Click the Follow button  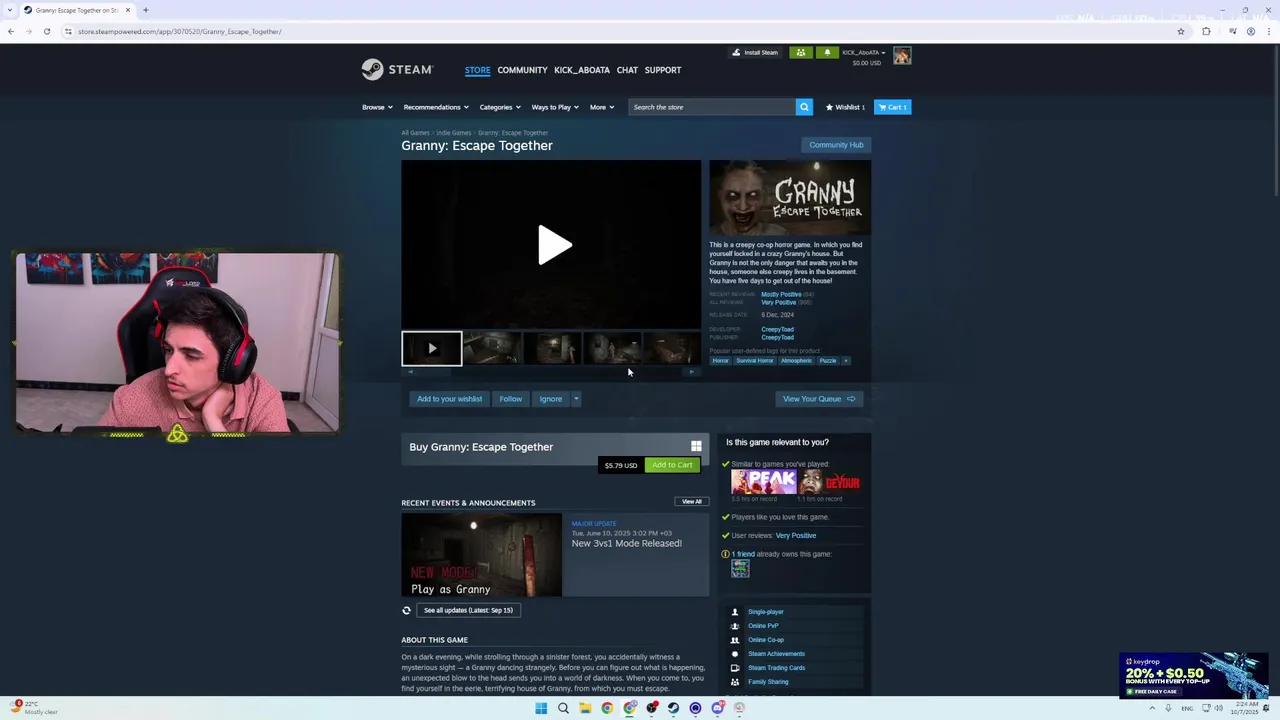coord(510,399)
